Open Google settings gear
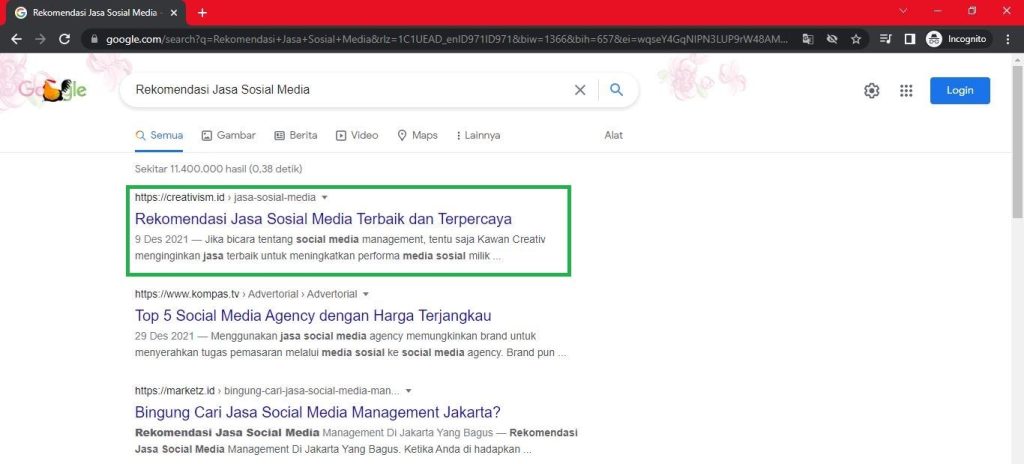This screenshot has width=1024, height=464. (871, 91)
